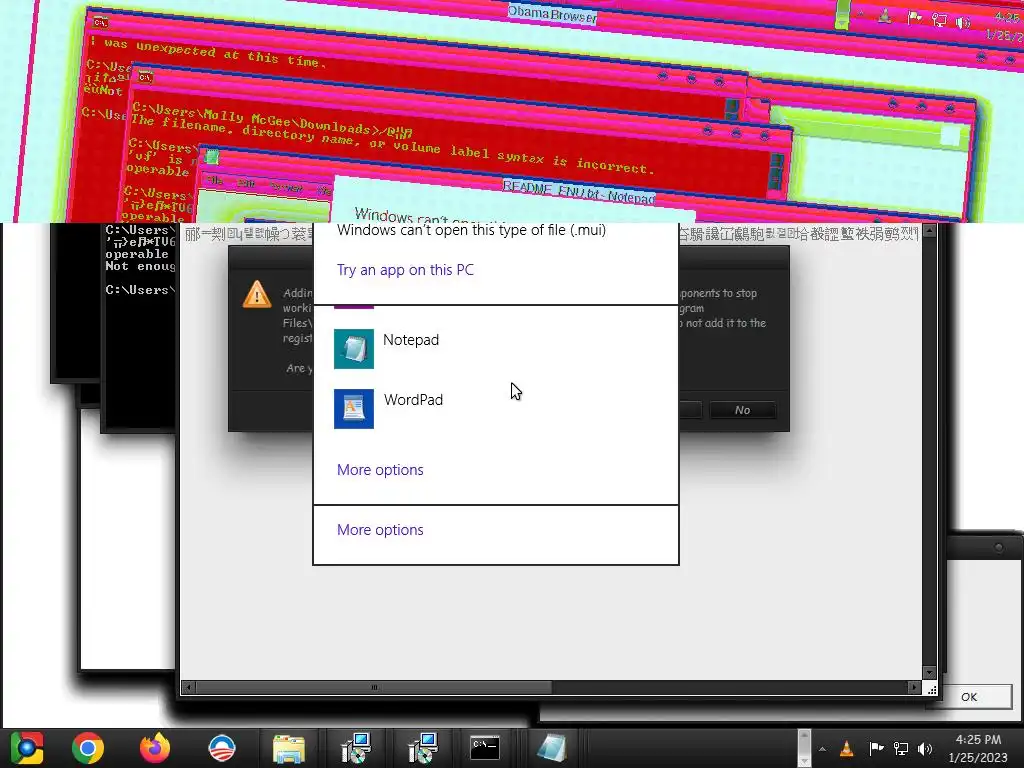The width and height of the screenshot is (1024, 768).
Task: Open the Start menu orb on the taskbar
Action: 27,748
